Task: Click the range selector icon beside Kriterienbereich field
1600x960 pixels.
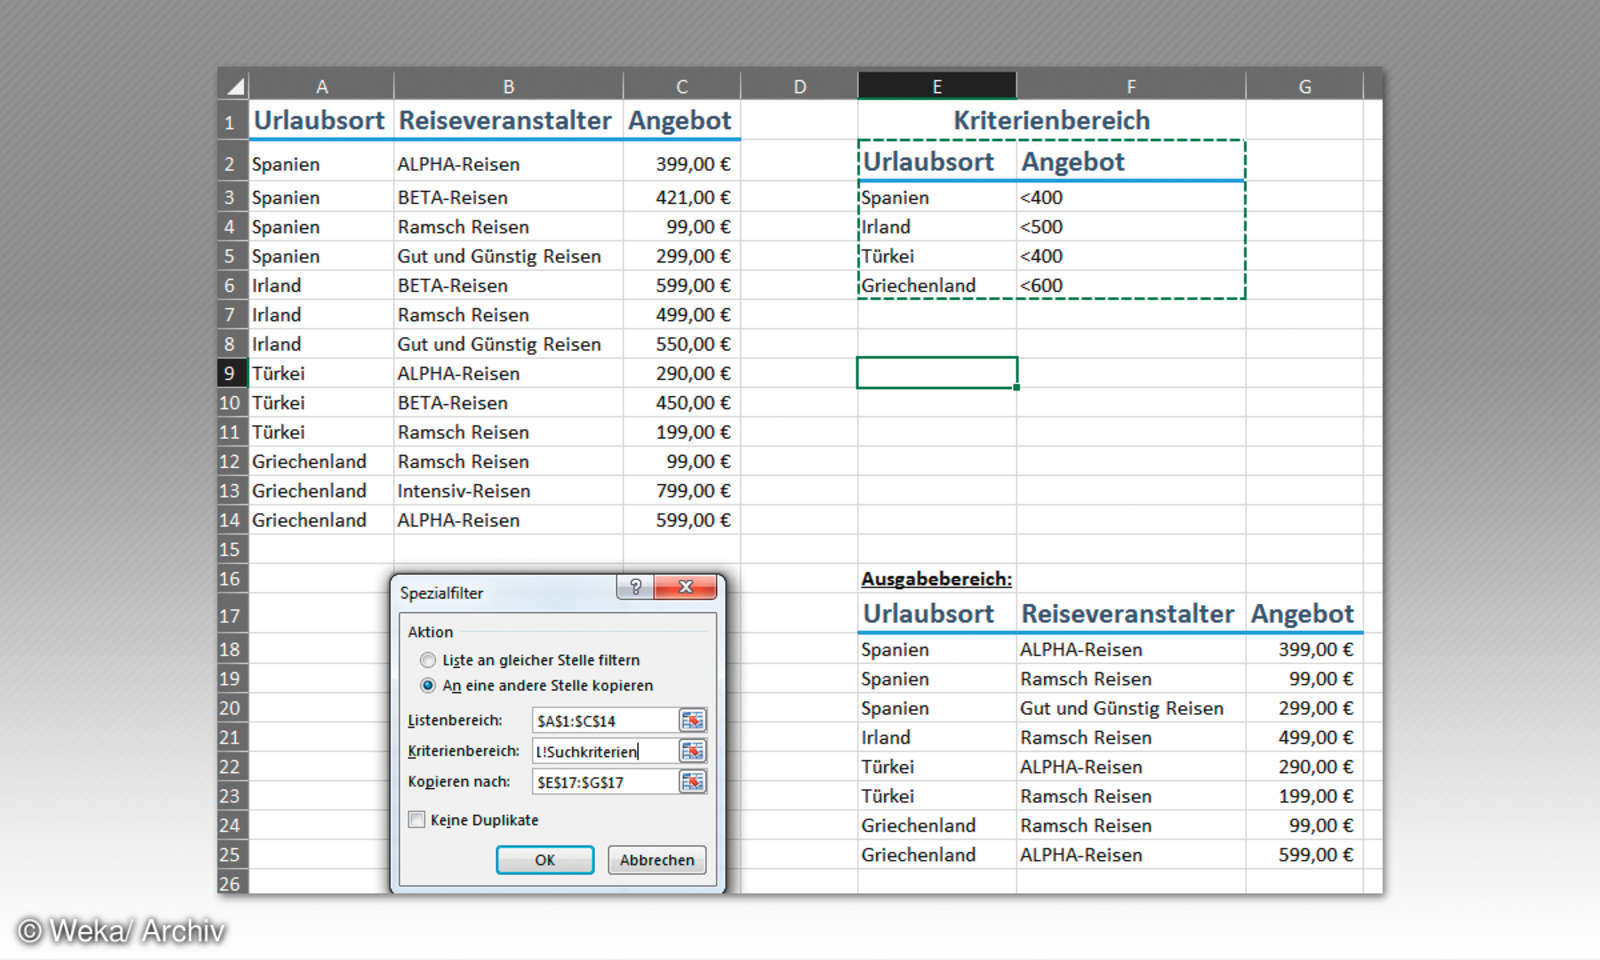Action: tap(692, 751)
